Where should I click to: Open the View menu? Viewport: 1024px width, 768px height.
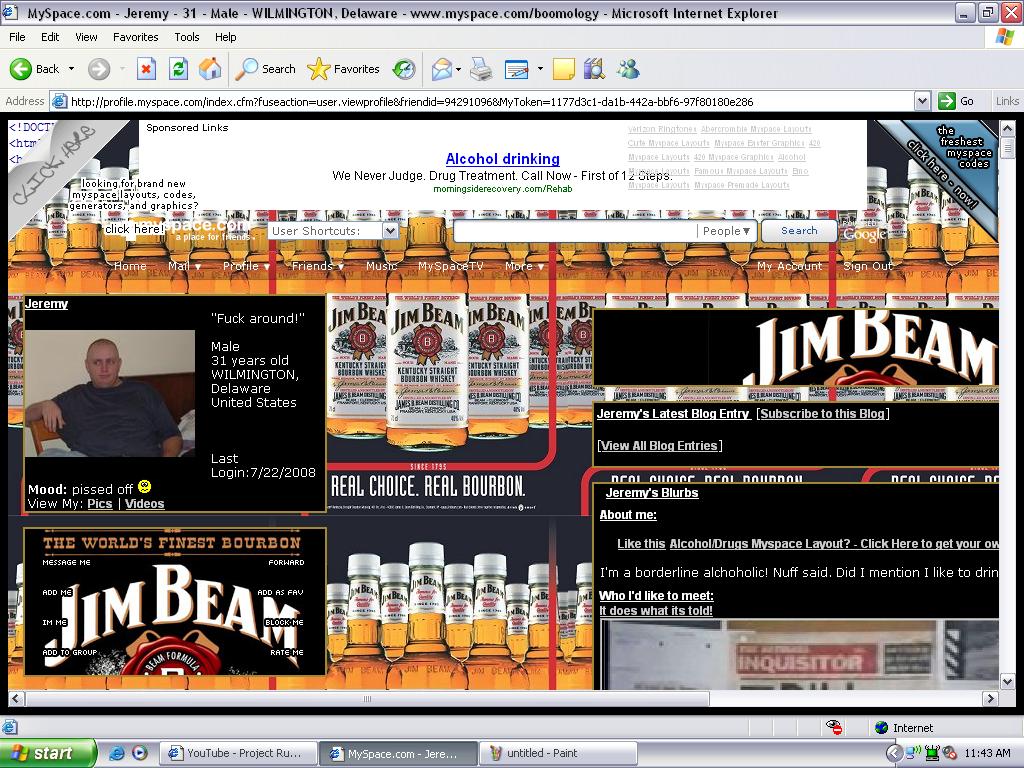(86, 37)
